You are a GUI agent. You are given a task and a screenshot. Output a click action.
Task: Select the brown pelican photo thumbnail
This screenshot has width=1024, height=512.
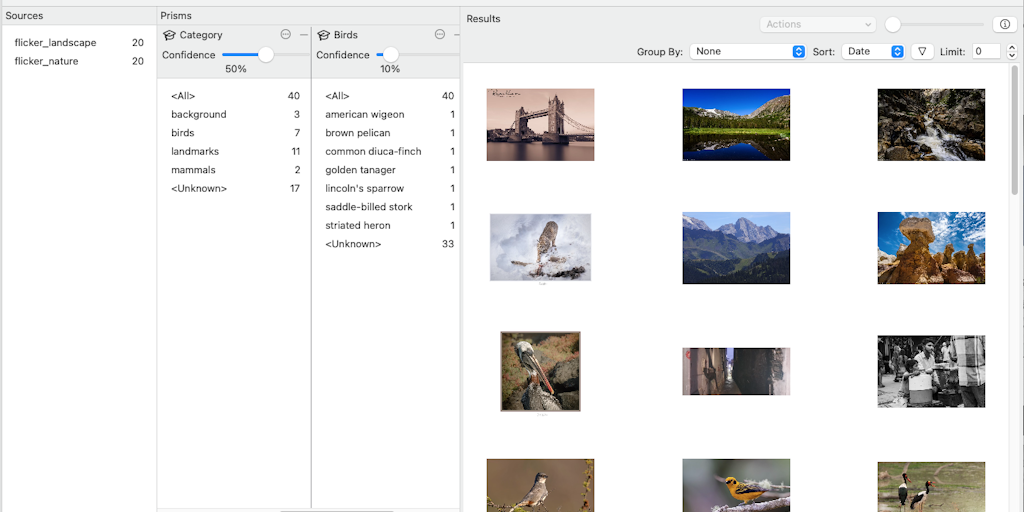[x=540, y=371]
